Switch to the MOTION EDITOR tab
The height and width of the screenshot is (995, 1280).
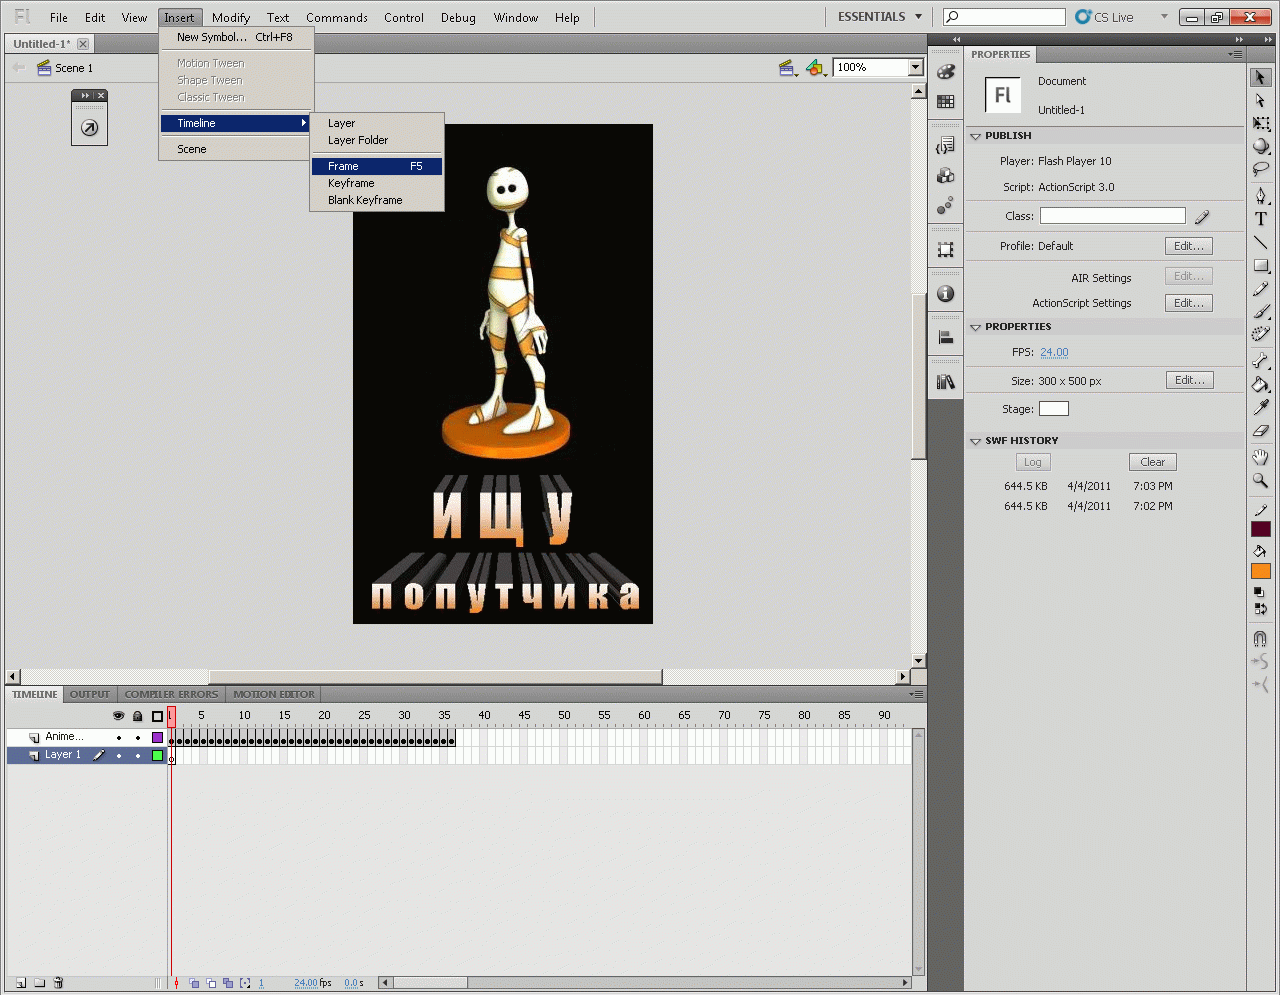(x=274, y=694)
